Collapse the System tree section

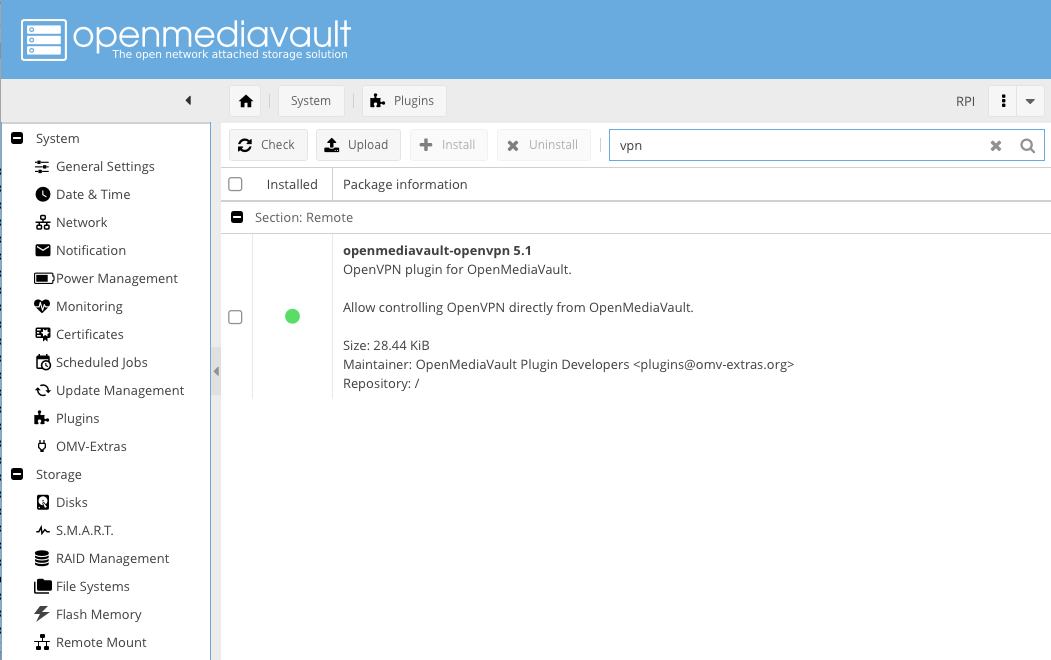pyautogui.click(x=17, y=138)
